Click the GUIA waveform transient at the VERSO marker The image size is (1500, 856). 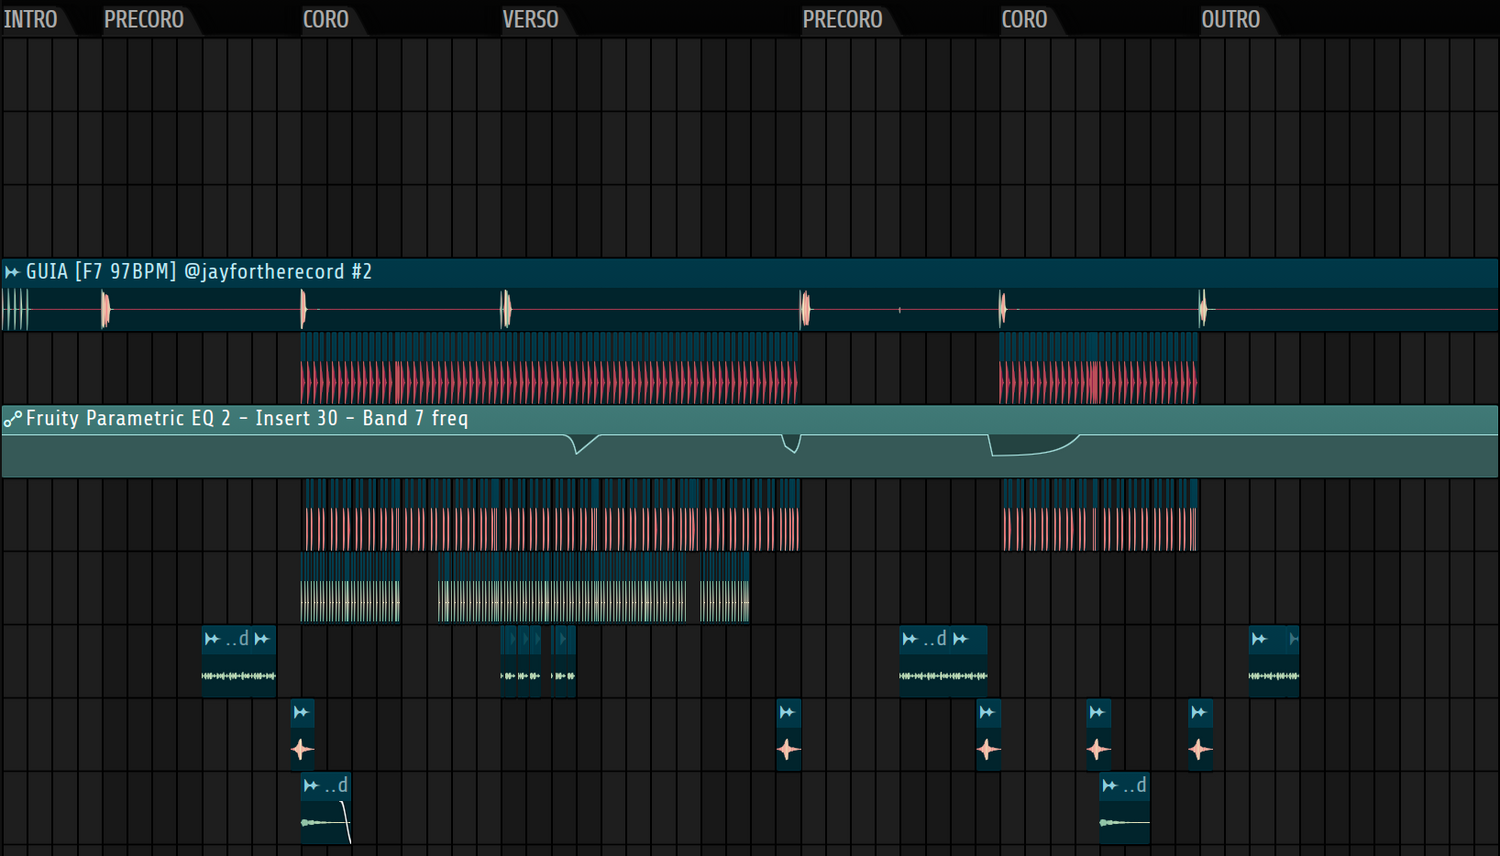pos(506,310)
